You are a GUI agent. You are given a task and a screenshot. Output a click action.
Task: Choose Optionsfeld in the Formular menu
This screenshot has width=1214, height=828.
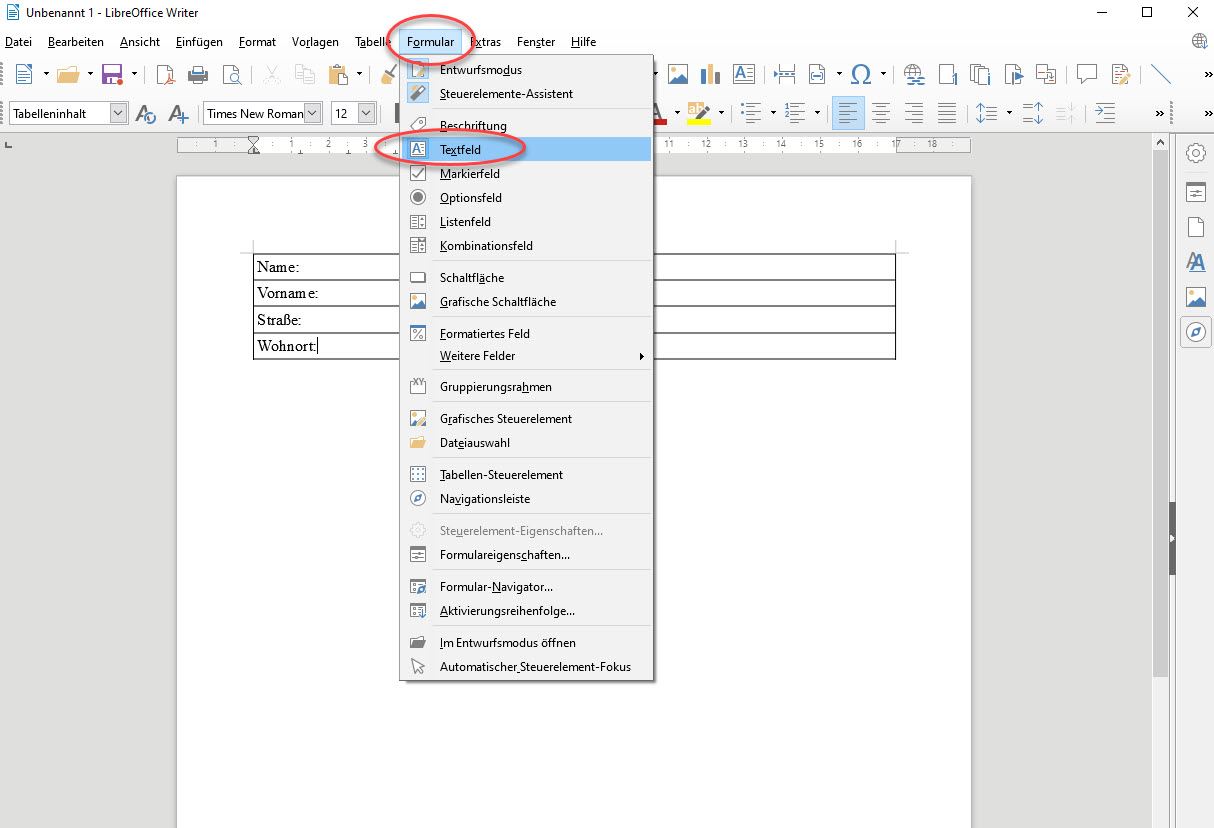(x=526, y=198)
